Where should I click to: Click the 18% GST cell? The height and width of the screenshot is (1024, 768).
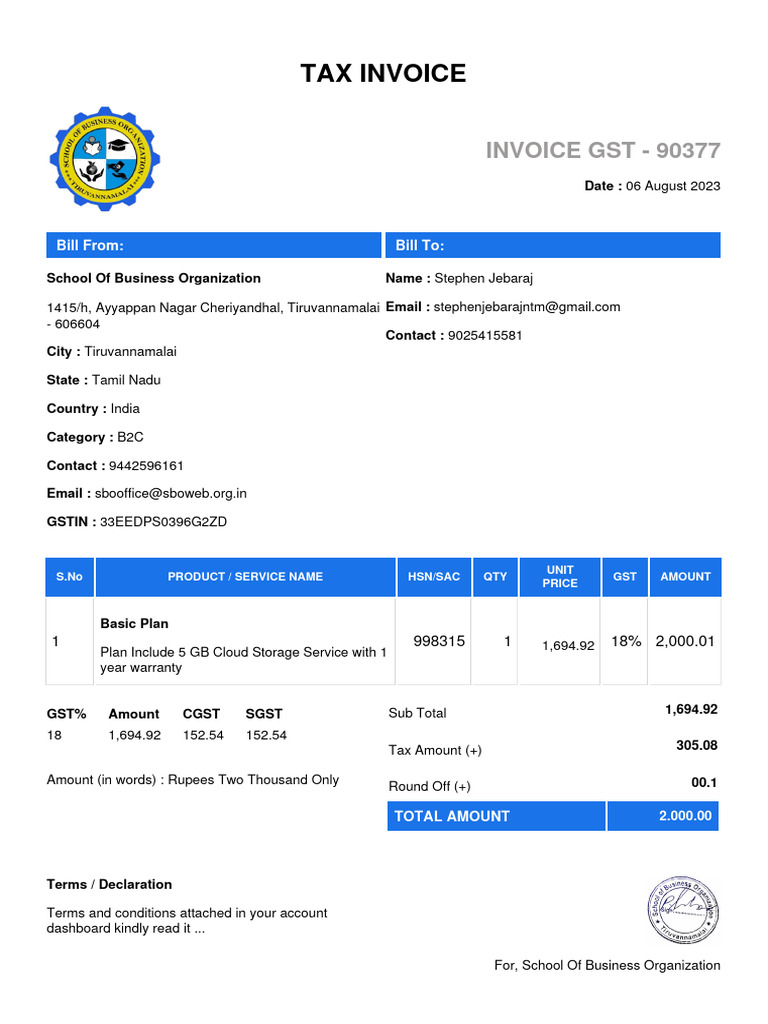coord(626,641)
